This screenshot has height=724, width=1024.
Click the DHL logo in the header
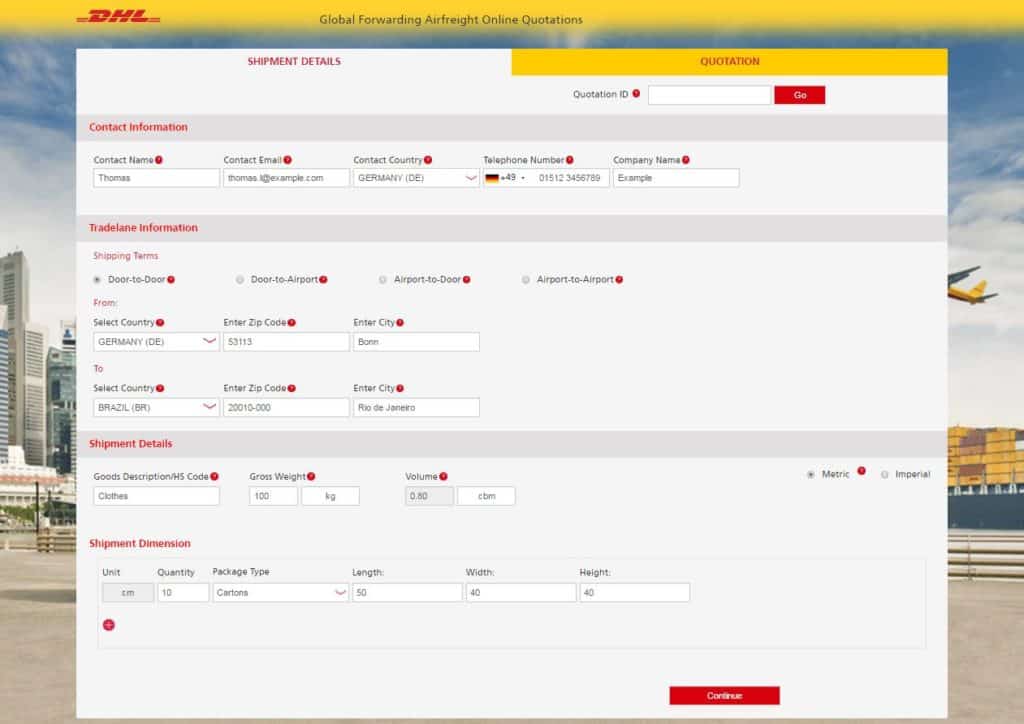(118, 15)
